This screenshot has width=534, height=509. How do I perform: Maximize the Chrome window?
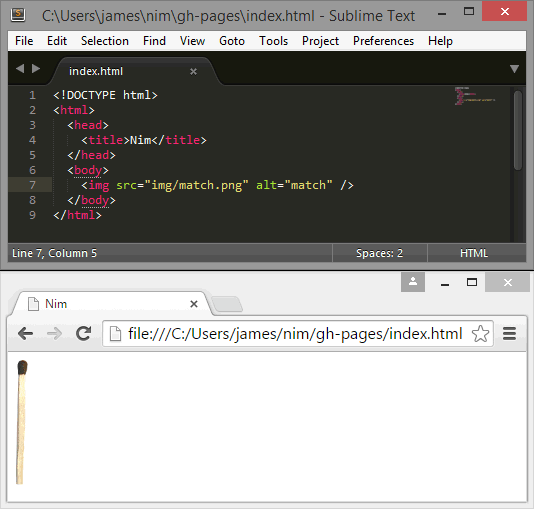[472, 282]
